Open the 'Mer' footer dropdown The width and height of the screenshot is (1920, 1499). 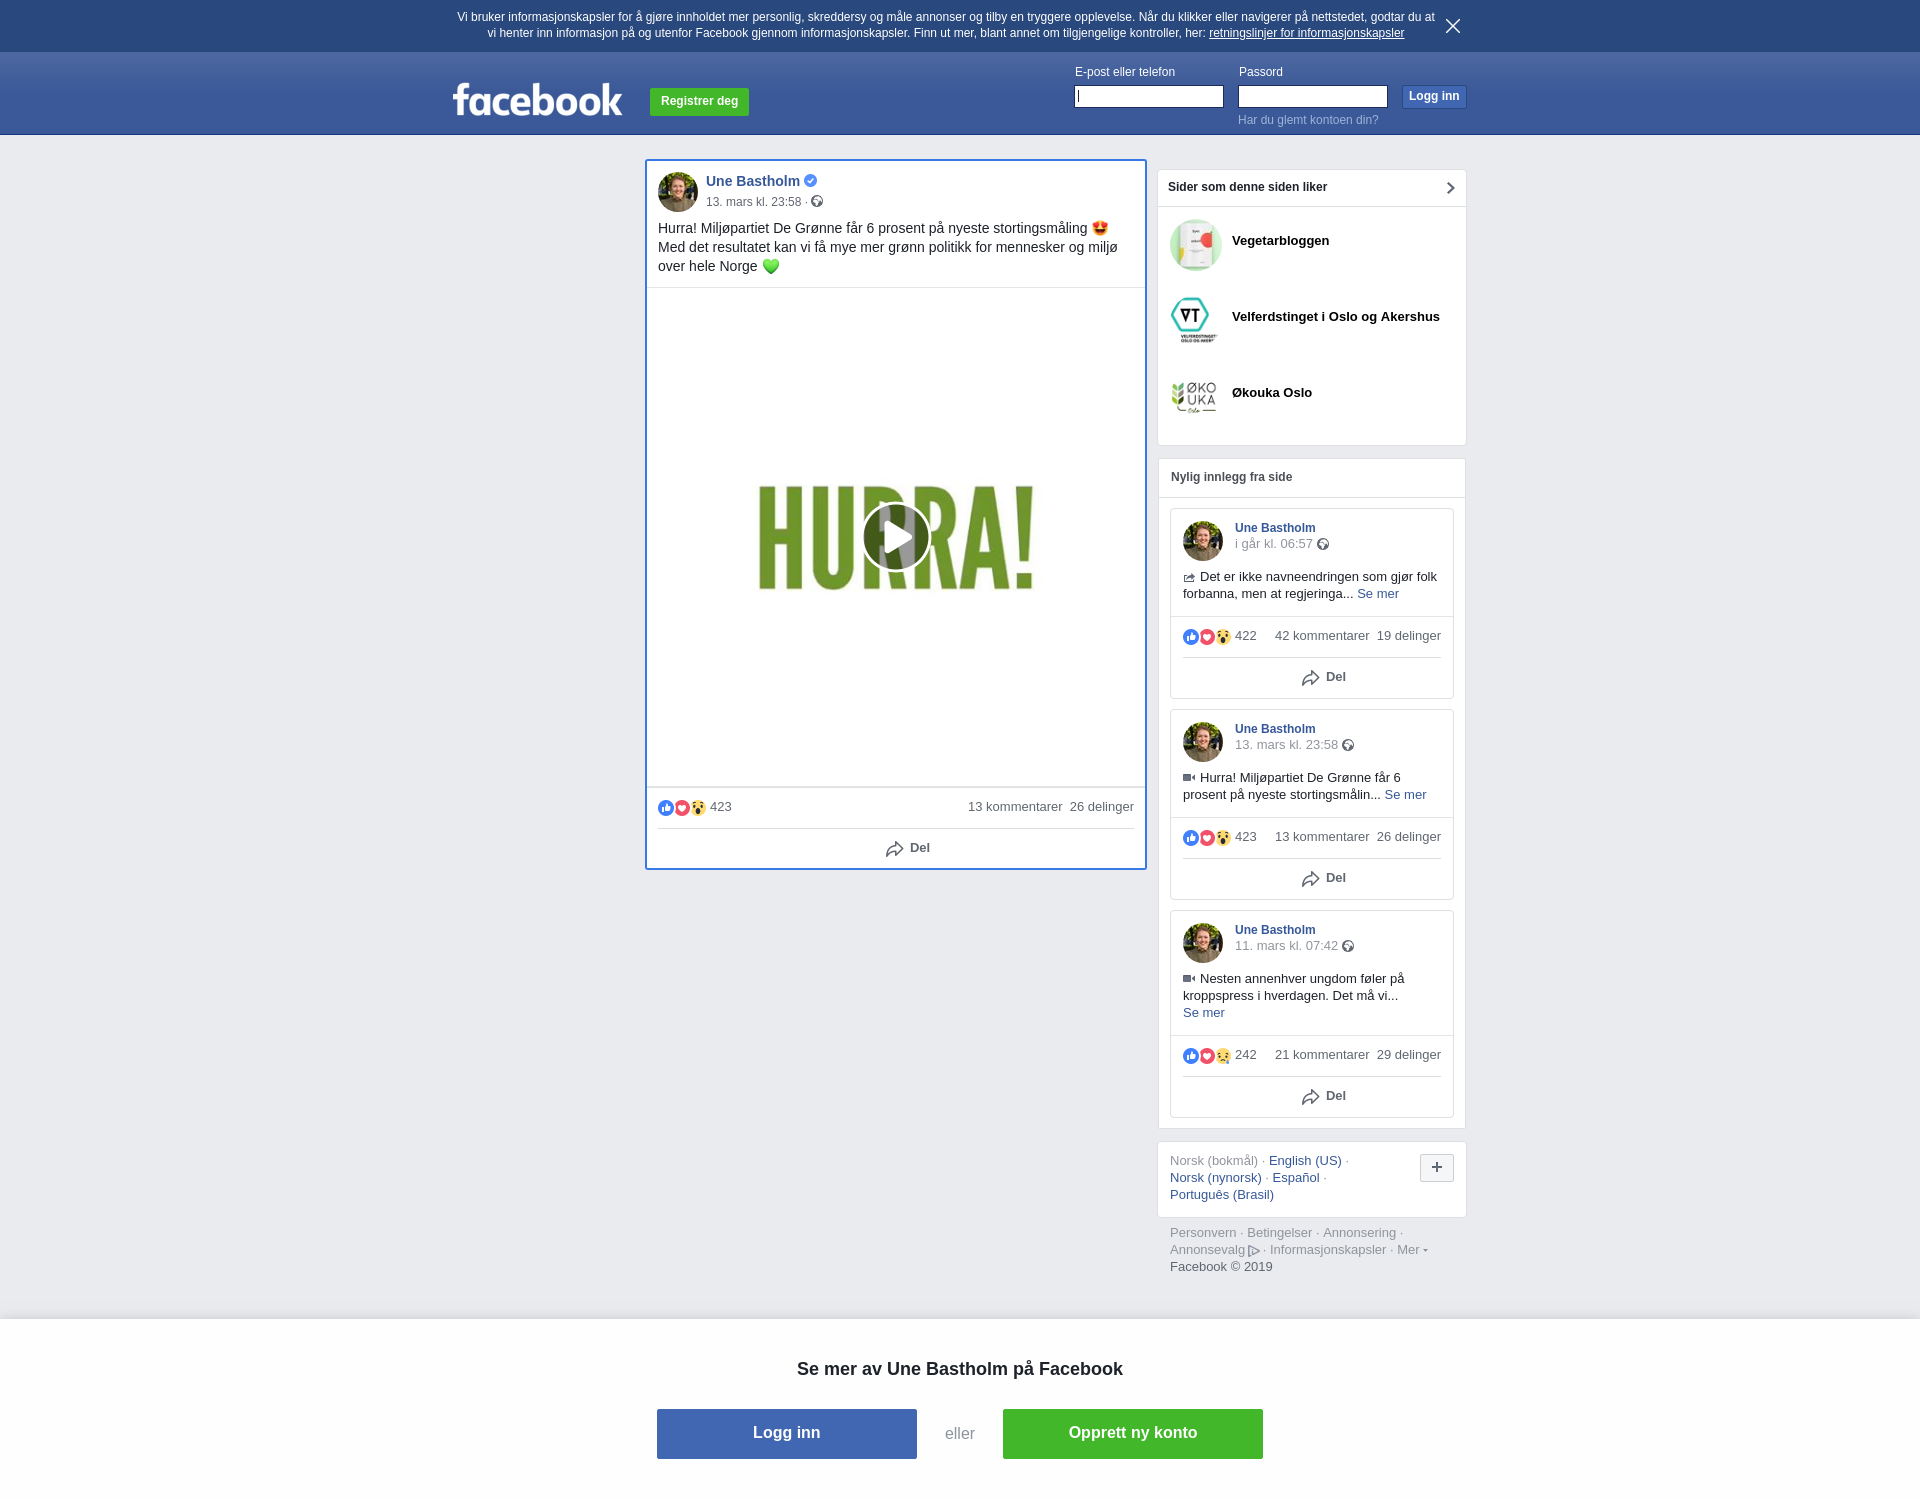coord(1412,1250)
